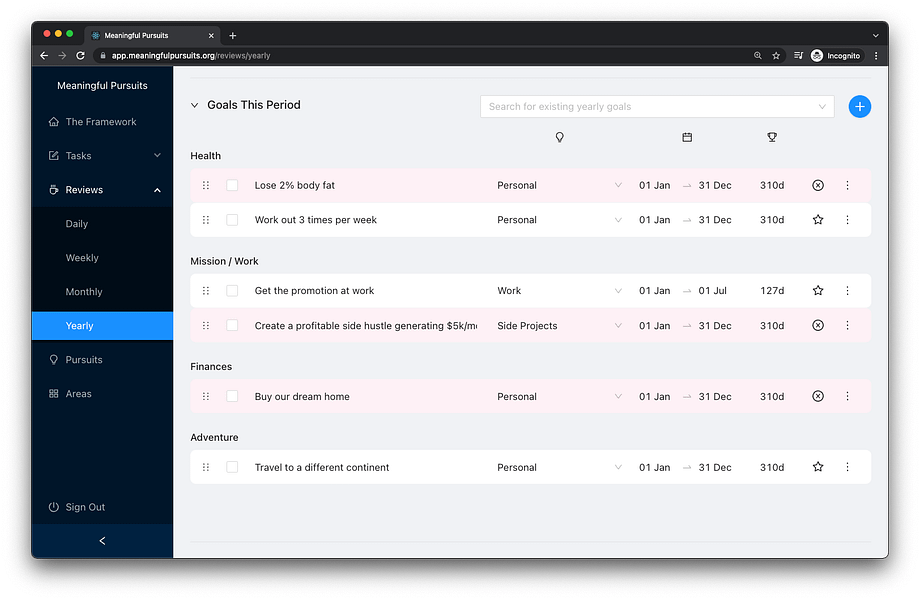Click the lightbulb pursuit column icon
This screenshot has width=920, height=600.
point(559,137)
